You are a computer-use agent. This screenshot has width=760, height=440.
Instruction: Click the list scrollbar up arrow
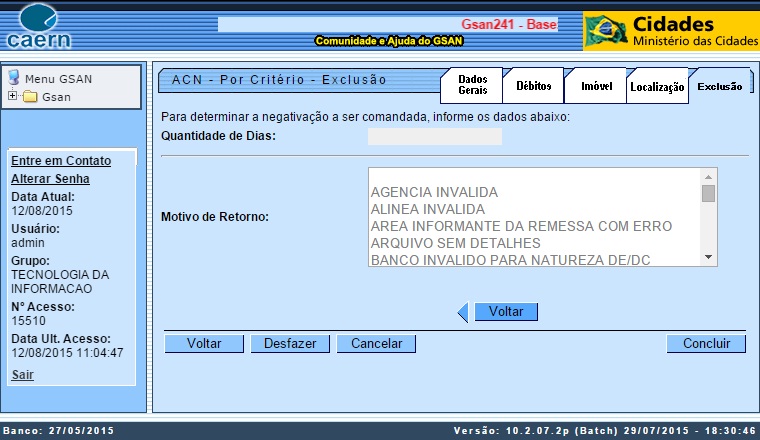(708, 177)
